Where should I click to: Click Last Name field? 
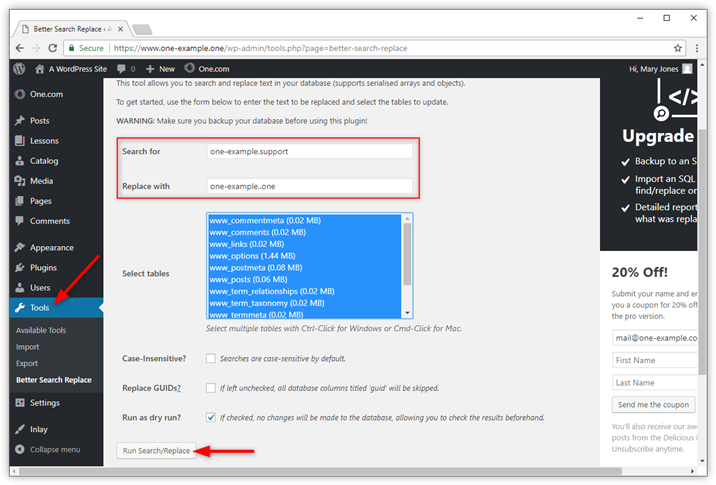tap(655, 383)
